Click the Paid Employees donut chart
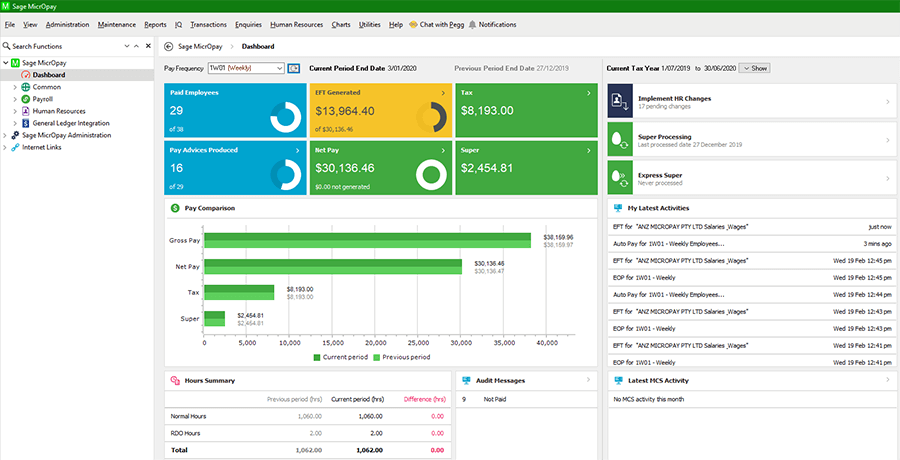This screenshot has height=460, width=900. click(x=286, y=117)
